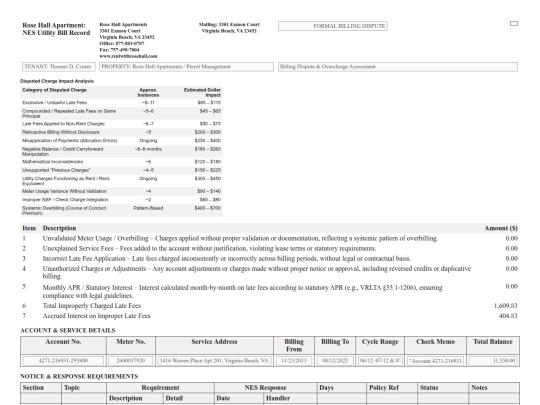This screenshot has width=540, height=405.
Task: Click the 'Topic' column header
Action: coord(72,387)
